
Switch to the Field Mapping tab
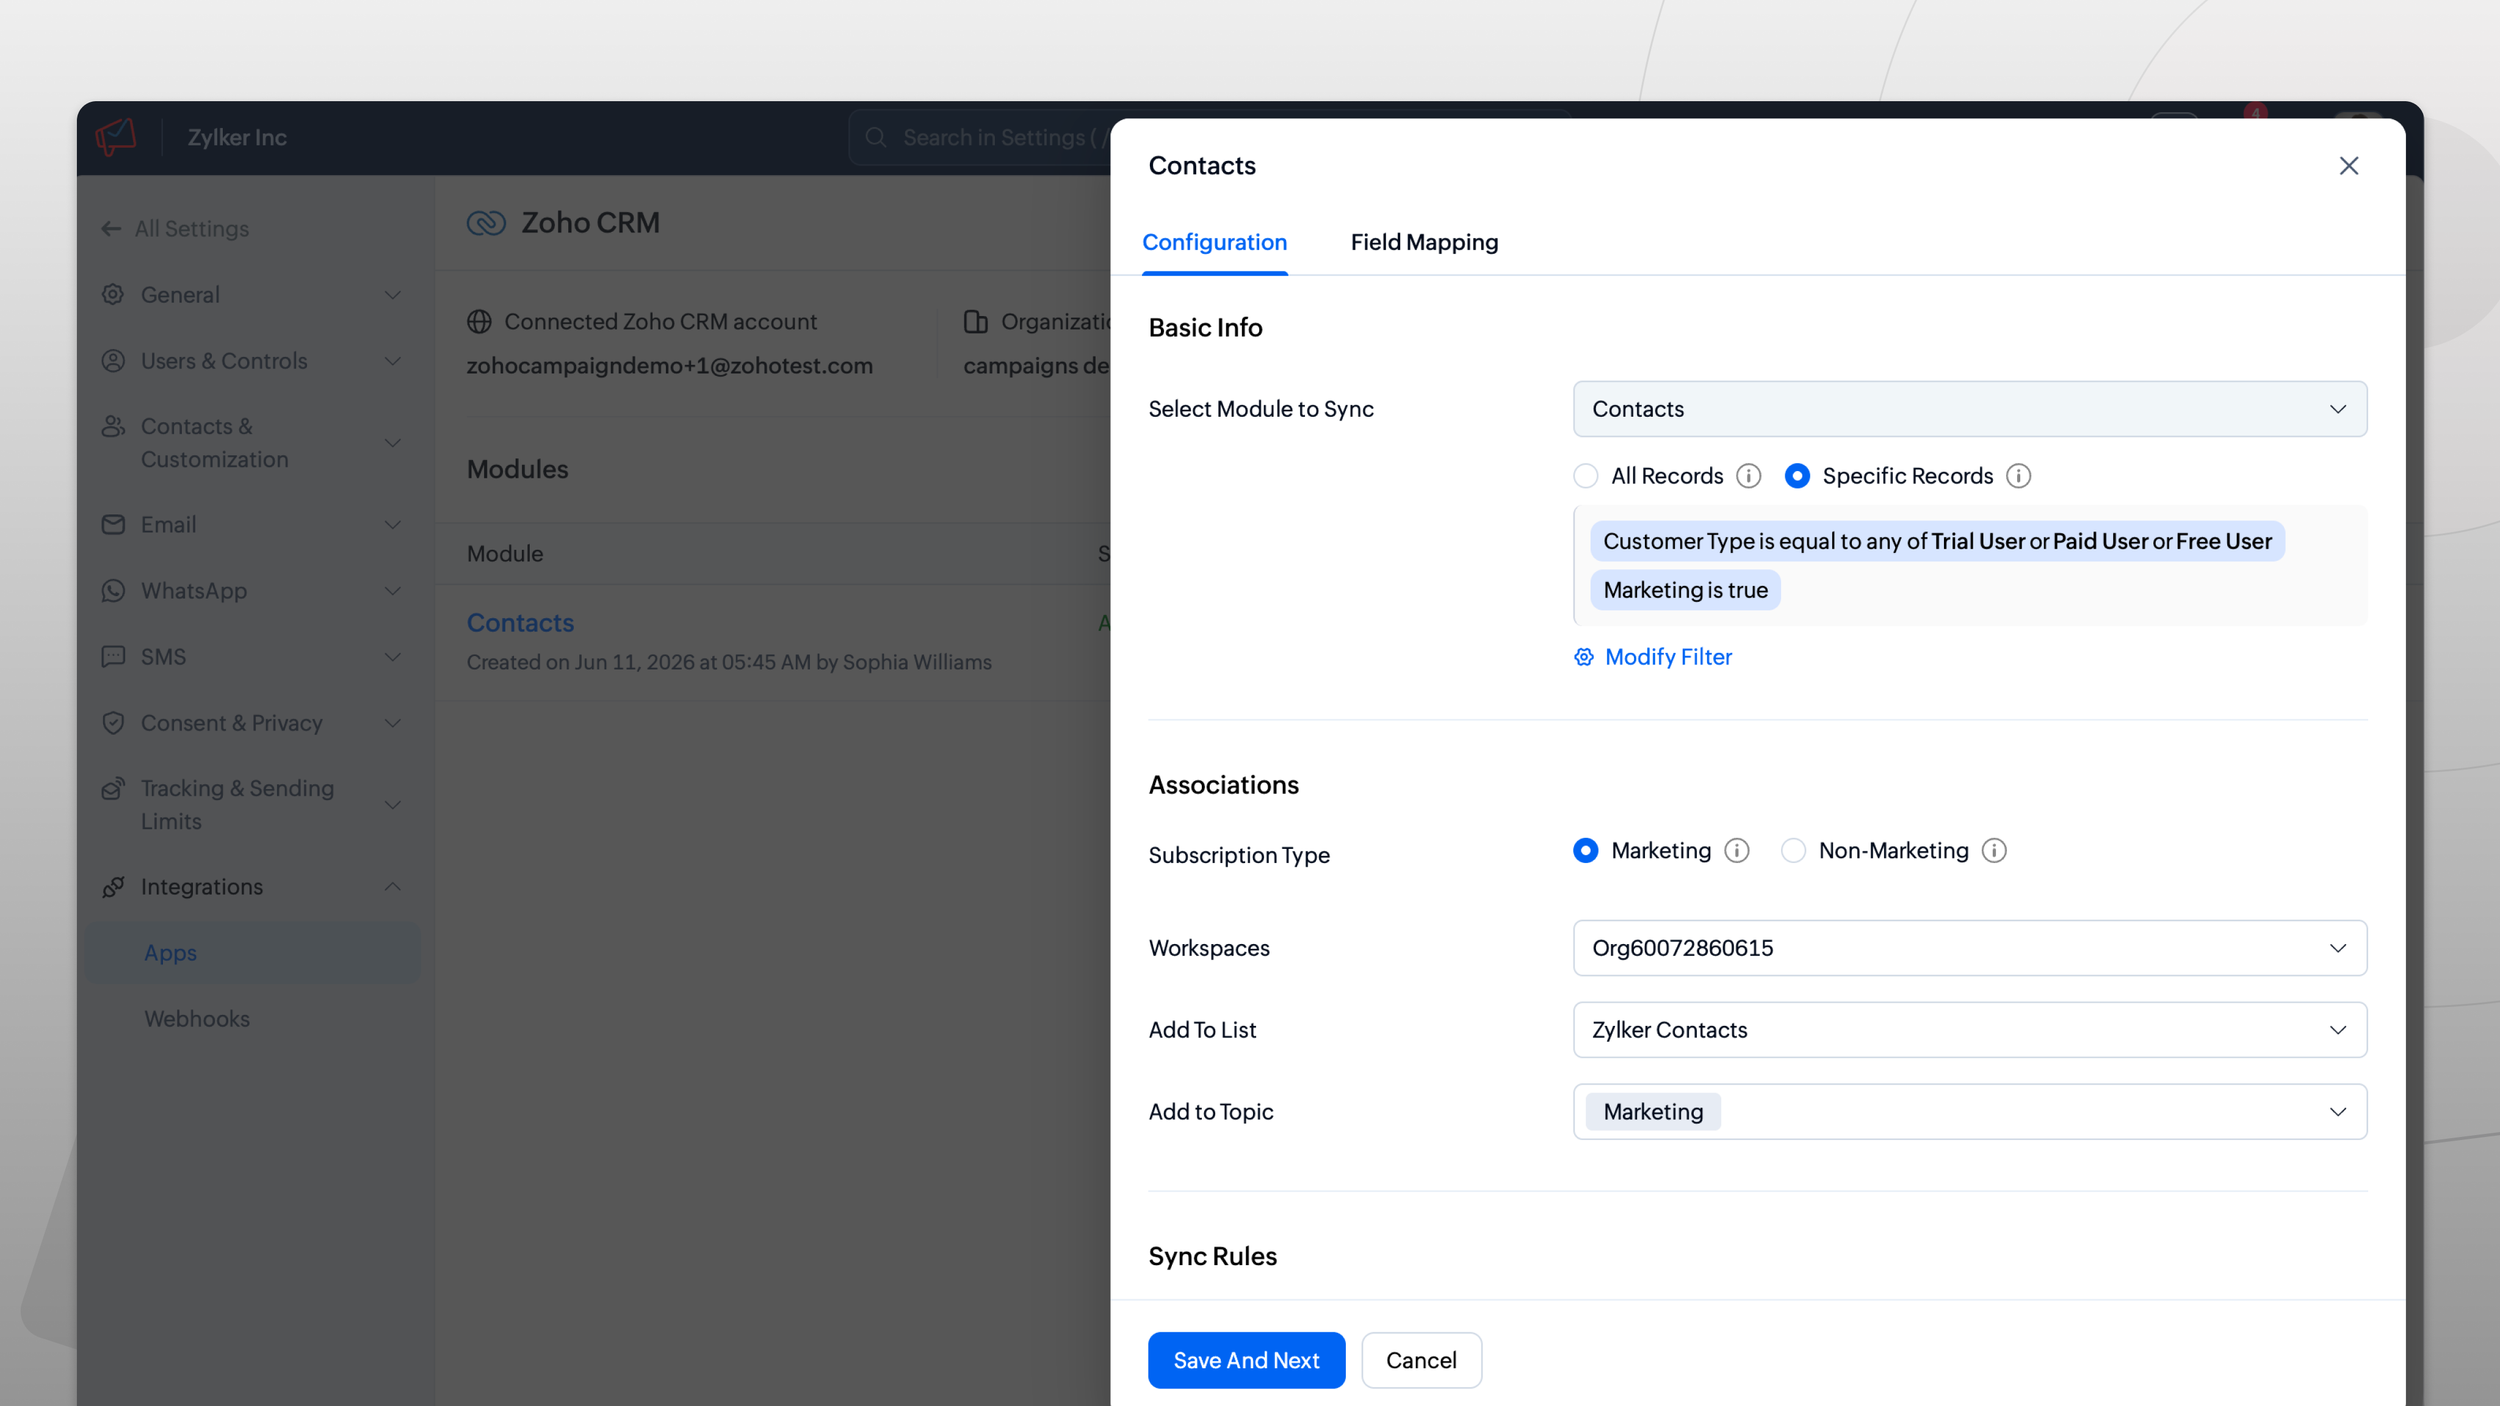click(1424, 243)
